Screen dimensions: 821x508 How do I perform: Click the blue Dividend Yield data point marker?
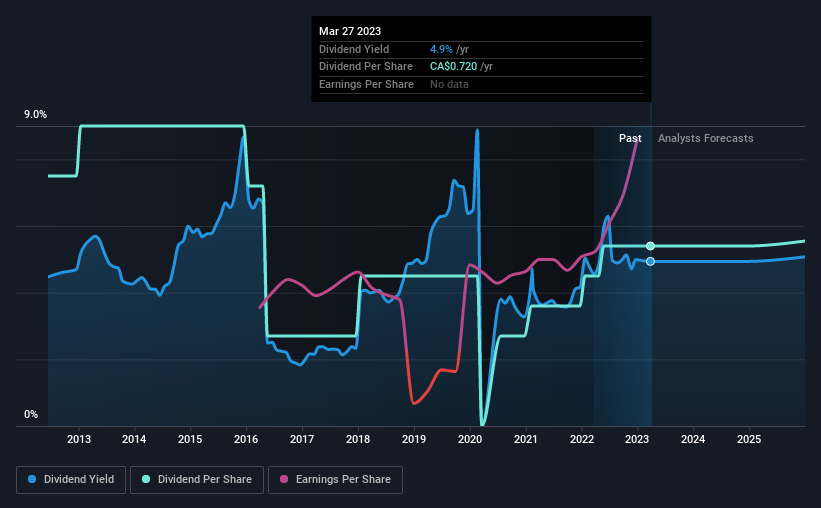pyautogui.click(x=650, y=261)
